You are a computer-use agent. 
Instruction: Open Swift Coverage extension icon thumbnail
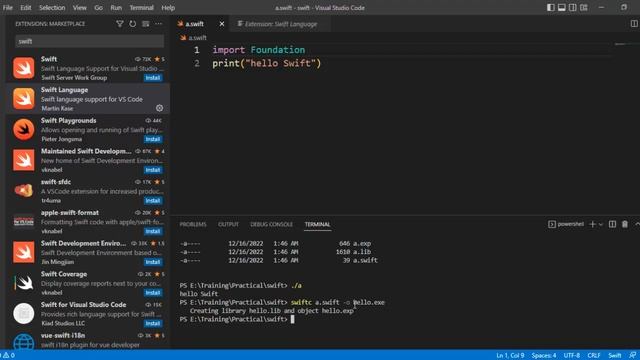(24, 283)
